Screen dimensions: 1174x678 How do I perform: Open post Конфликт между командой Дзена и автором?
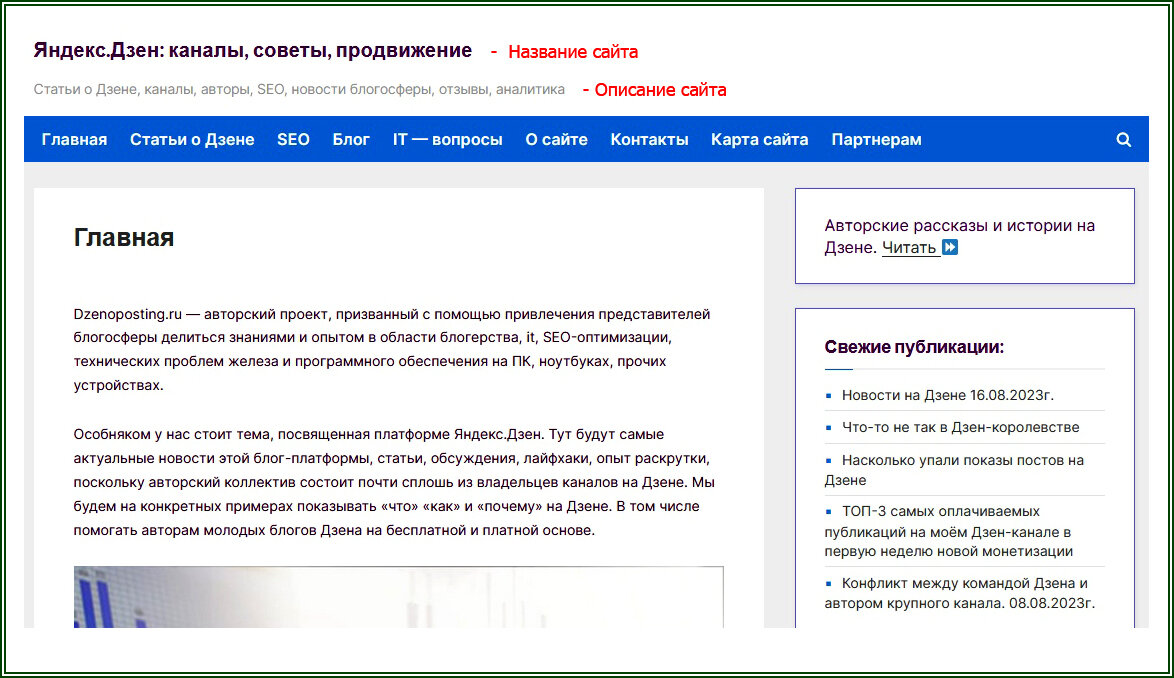coord(960,593)
